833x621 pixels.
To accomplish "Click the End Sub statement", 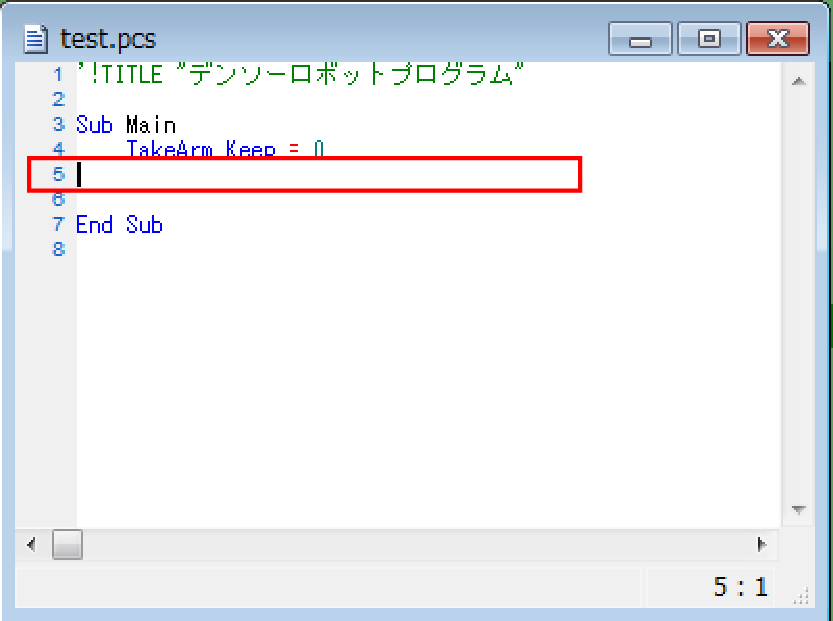I will [119, 225].
